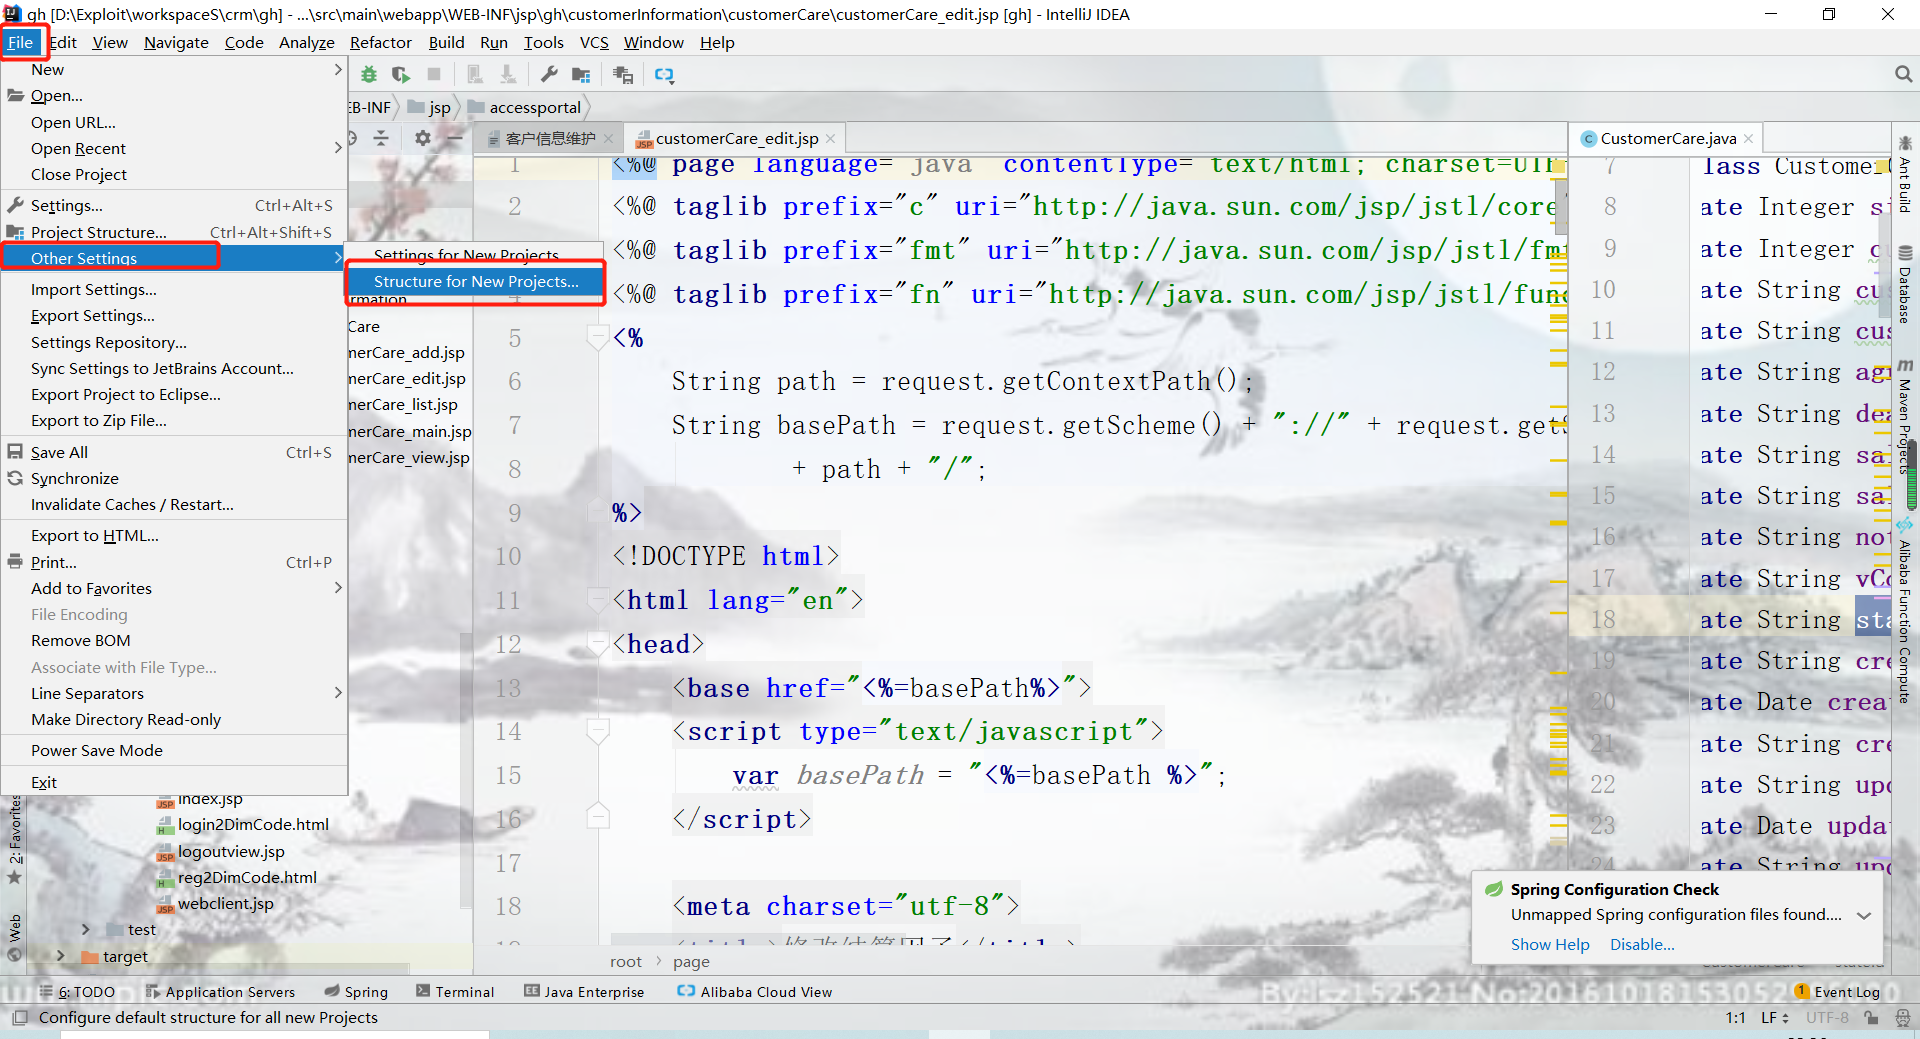Open Settings via the wrench toolbar icon

click(549, 75)
